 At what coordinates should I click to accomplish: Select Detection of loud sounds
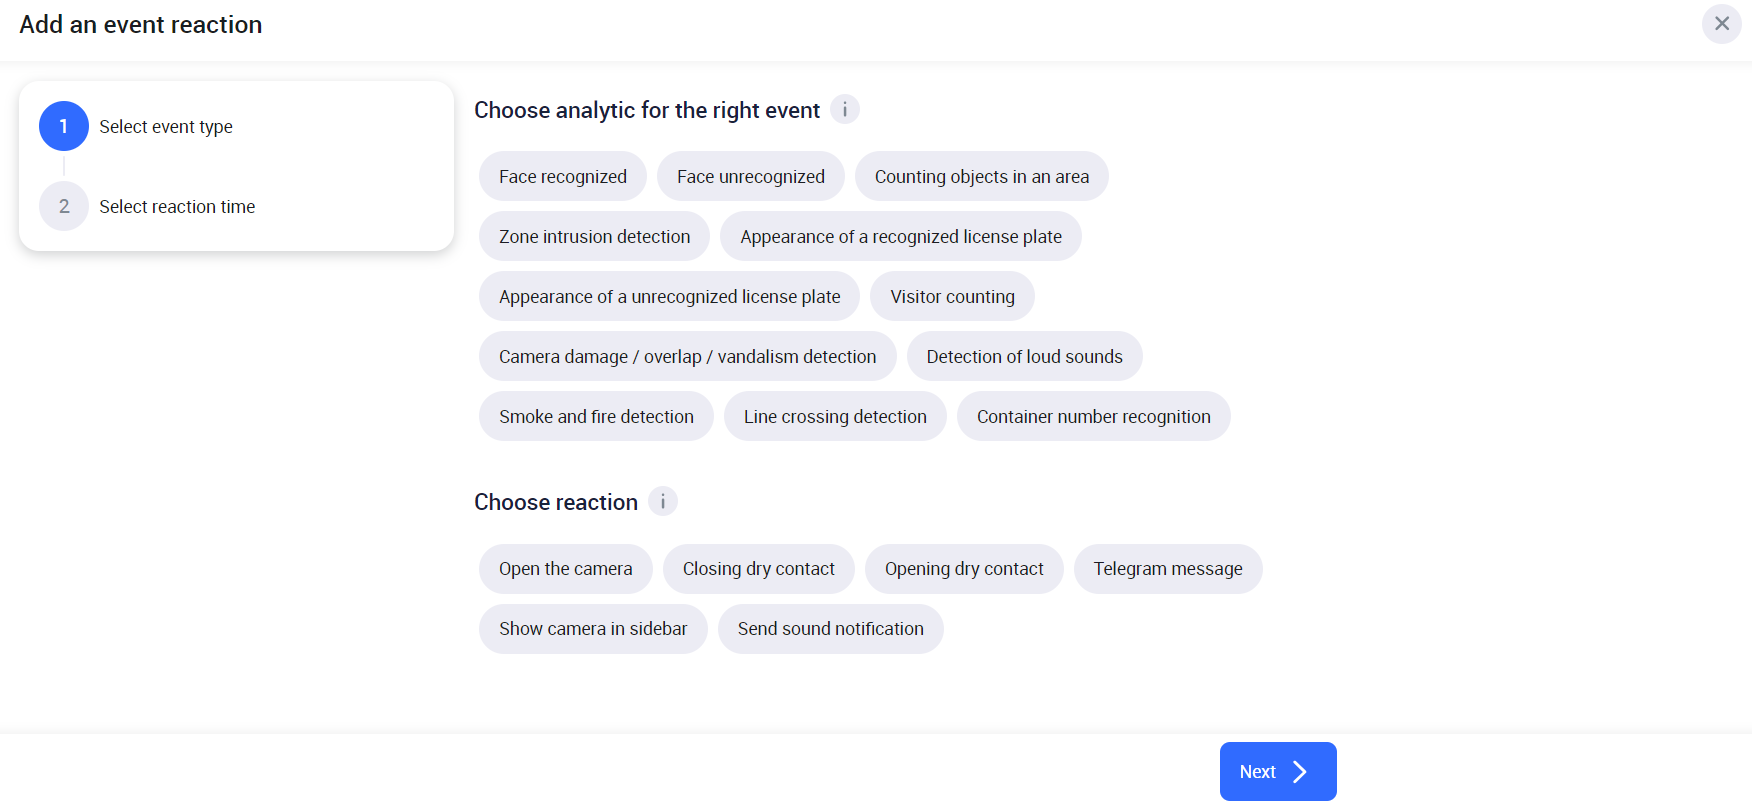[1024, 357]
